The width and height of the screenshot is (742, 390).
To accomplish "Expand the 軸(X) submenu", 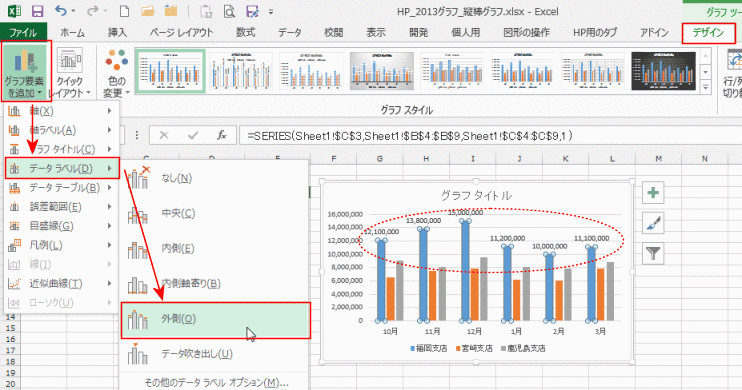I will 62,111.
